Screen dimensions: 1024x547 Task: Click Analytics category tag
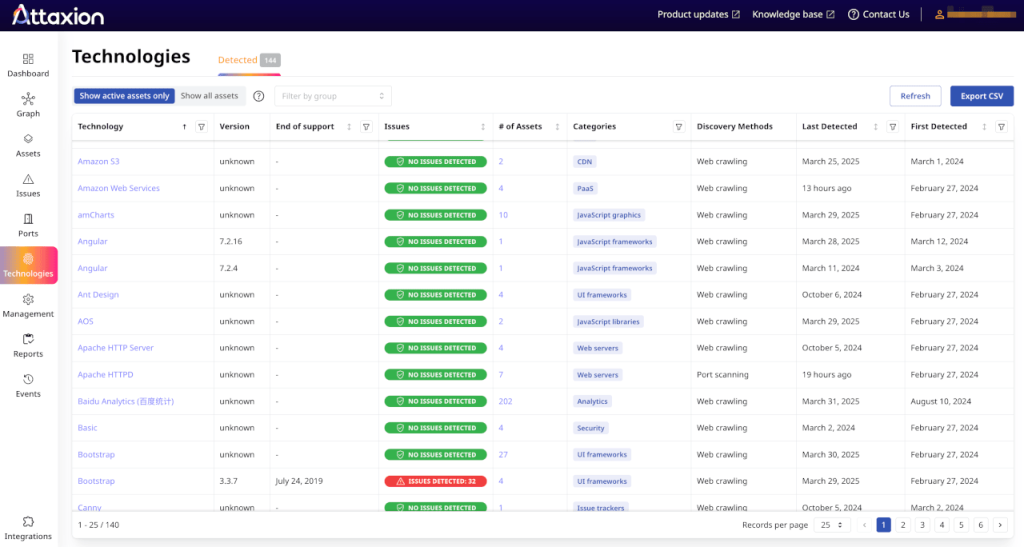tap(592, 401)
